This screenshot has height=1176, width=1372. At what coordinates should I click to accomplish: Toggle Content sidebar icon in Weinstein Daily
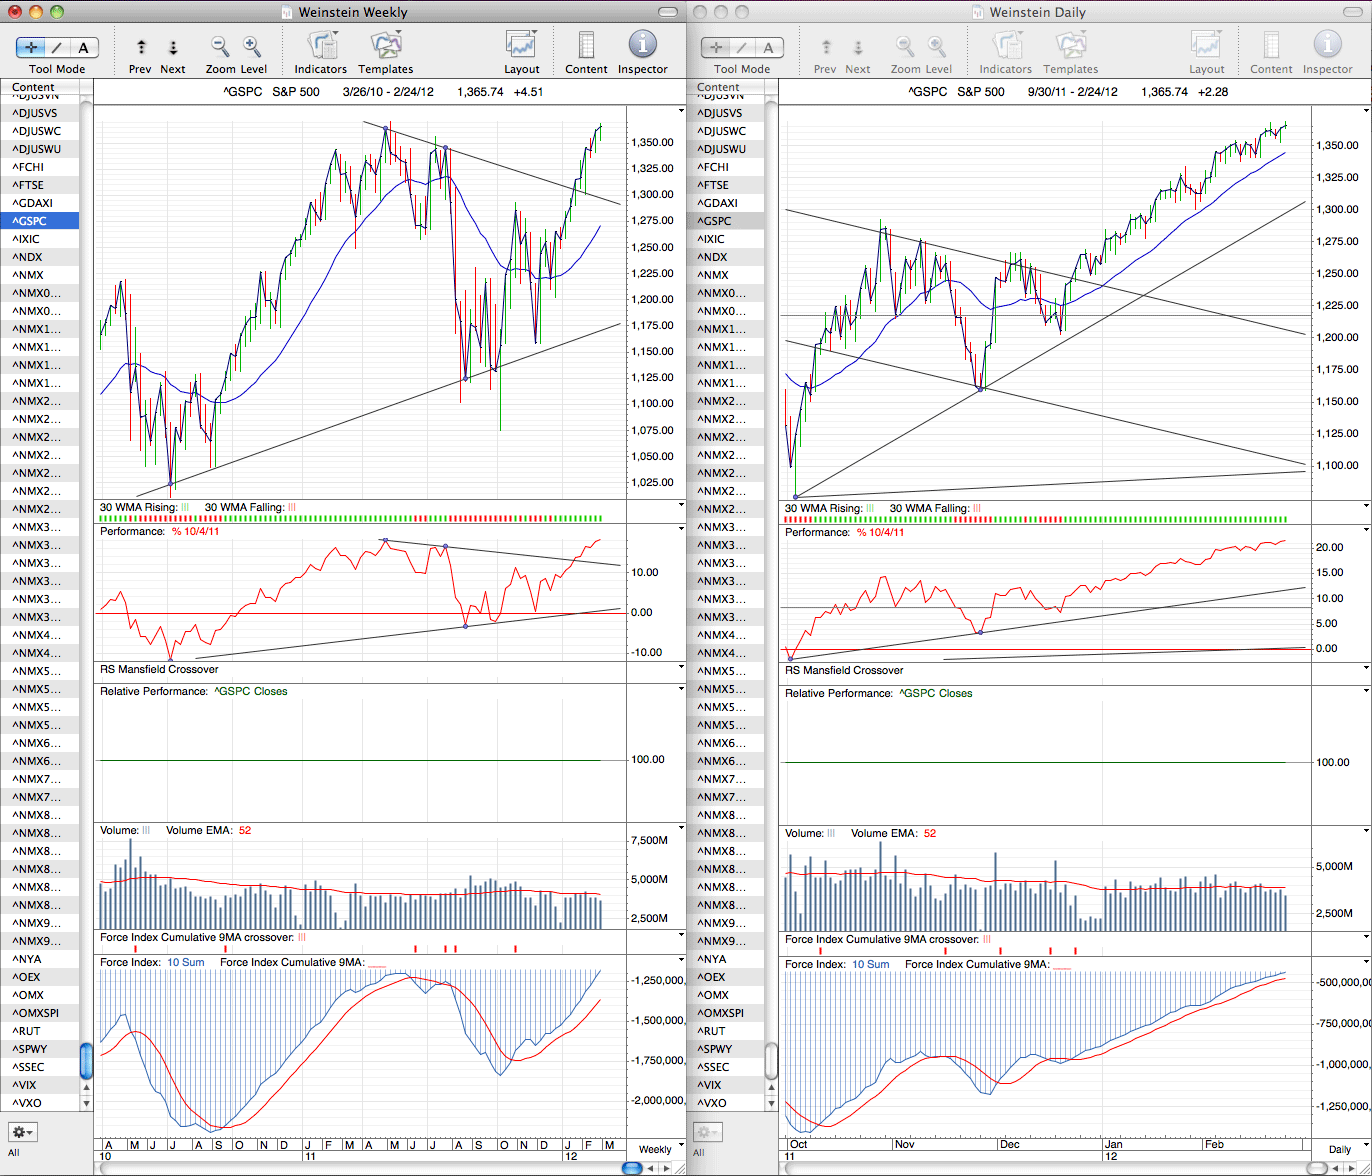pyautogui.click(x=1271, y=46)
